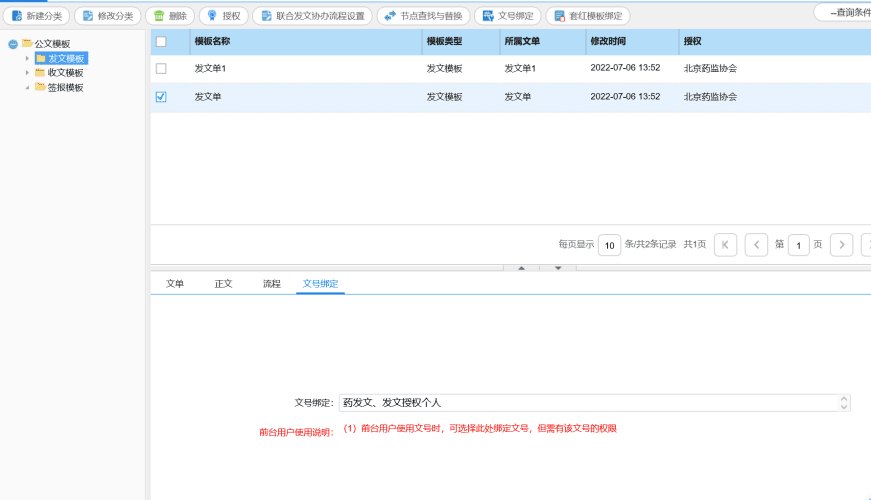This screenshot has width=871, height=500.
Task: Switch to the 文号绑定 tab
Action: click(x=321, y=284)
